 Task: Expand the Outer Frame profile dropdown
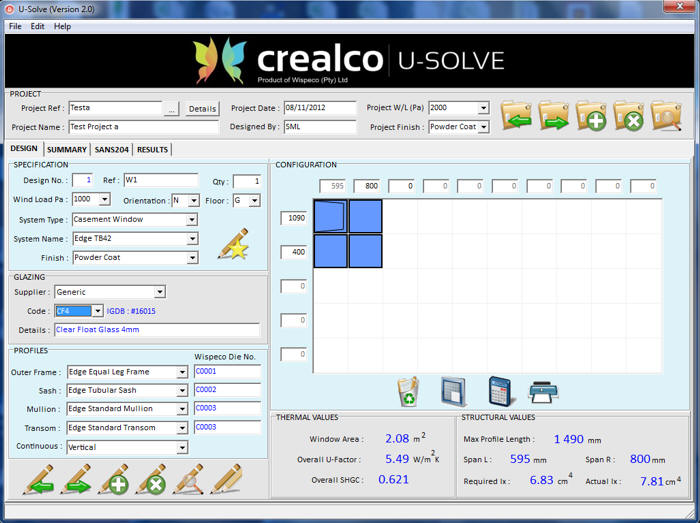(182, 372)
